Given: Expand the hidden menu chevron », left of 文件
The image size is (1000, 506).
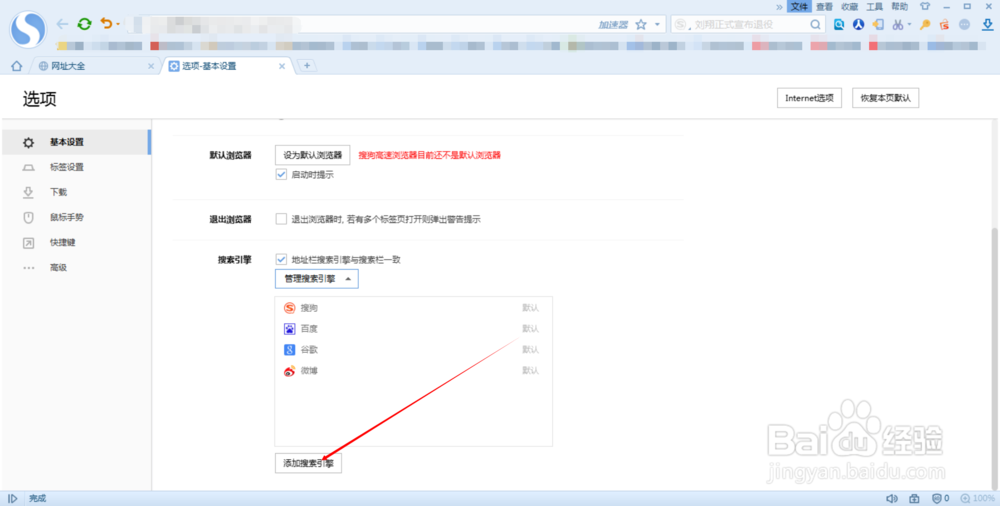Looking at the screenshot, I should coord(779,7).
